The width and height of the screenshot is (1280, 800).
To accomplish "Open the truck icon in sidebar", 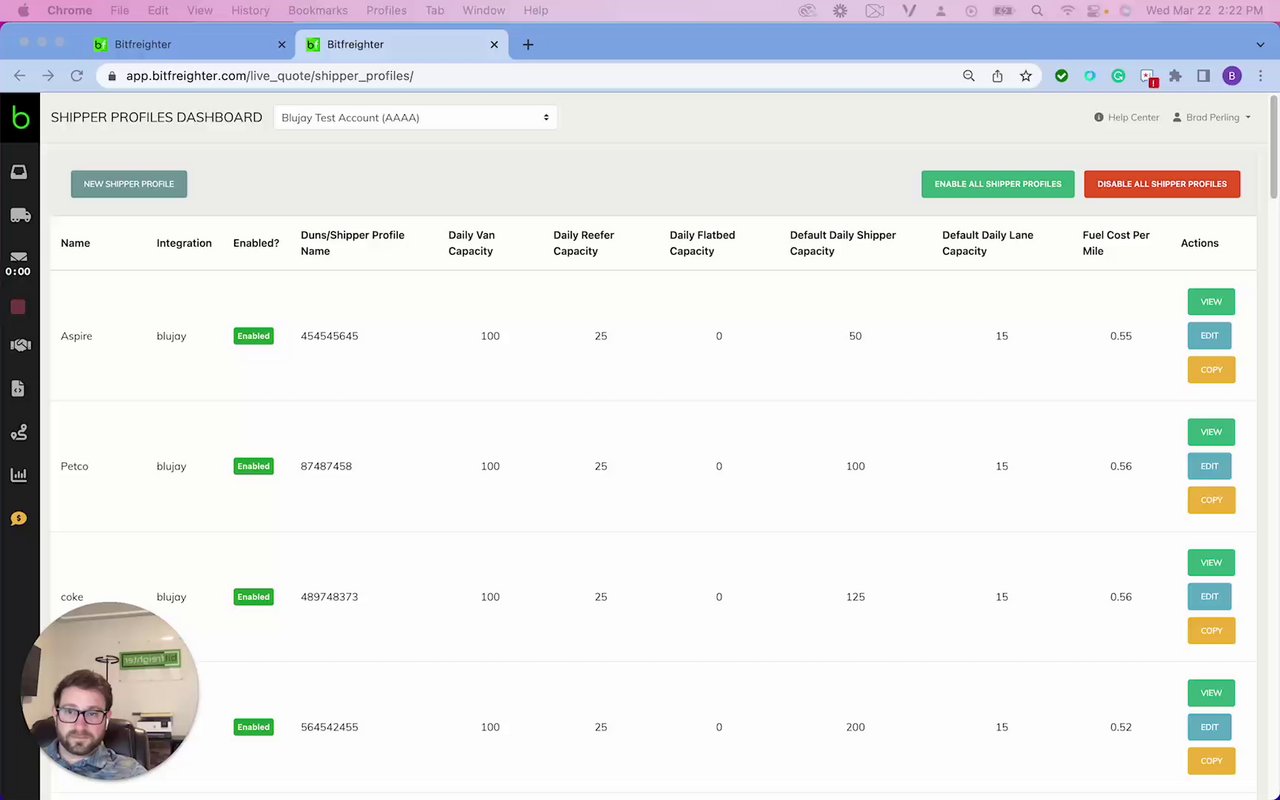I will click(19, 215).
